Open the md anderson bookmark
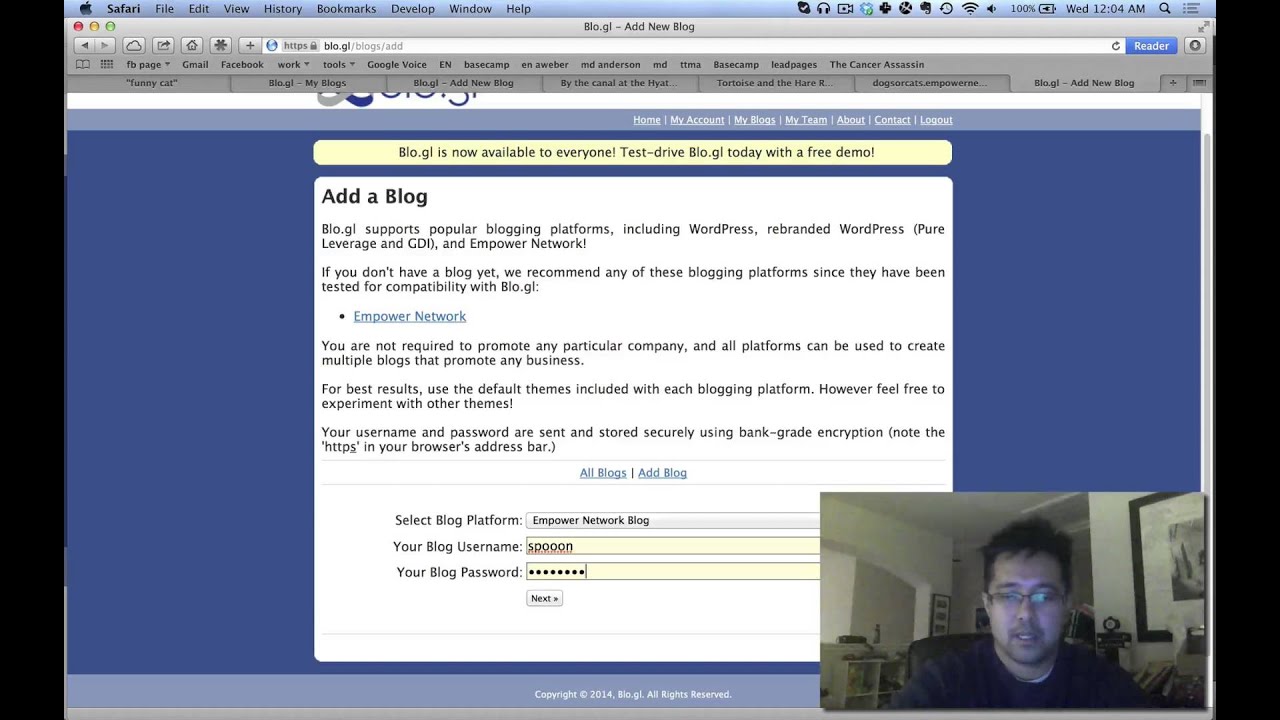Image resolution: width=1280 pixels, height=720 pixels. (610, 65)
